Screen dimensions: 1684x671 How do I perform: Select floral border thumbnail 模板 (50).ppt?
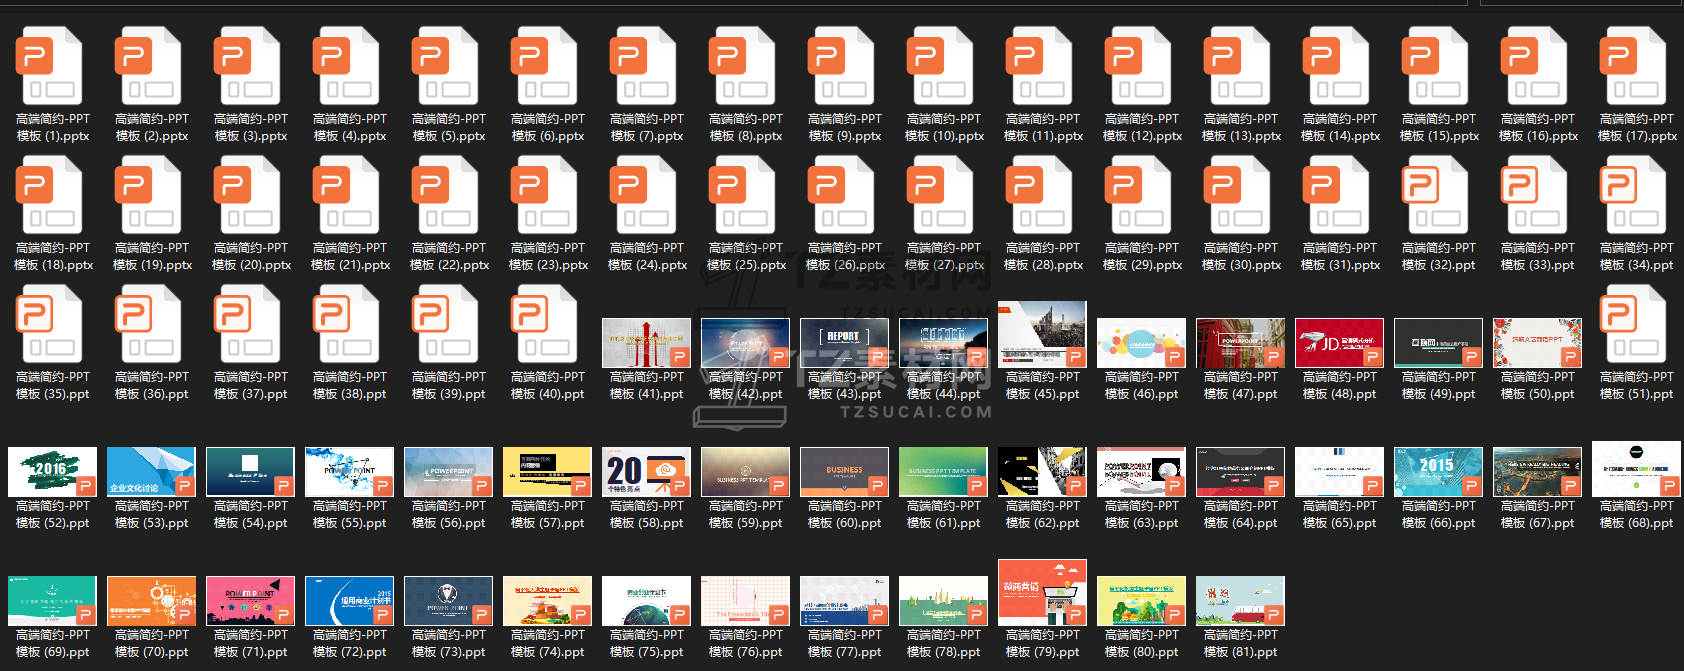point(1537,343)
